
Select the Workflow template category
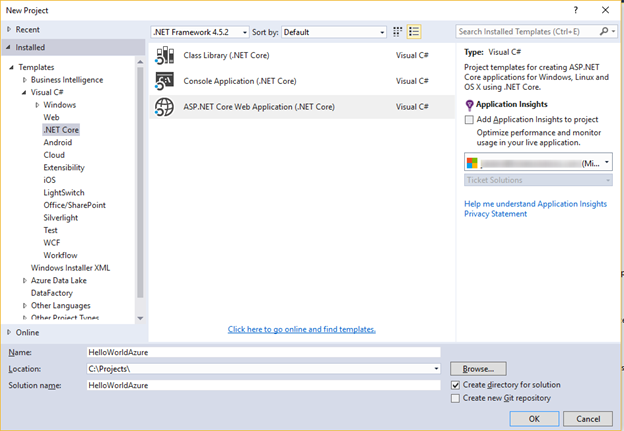tap(60, 255)
